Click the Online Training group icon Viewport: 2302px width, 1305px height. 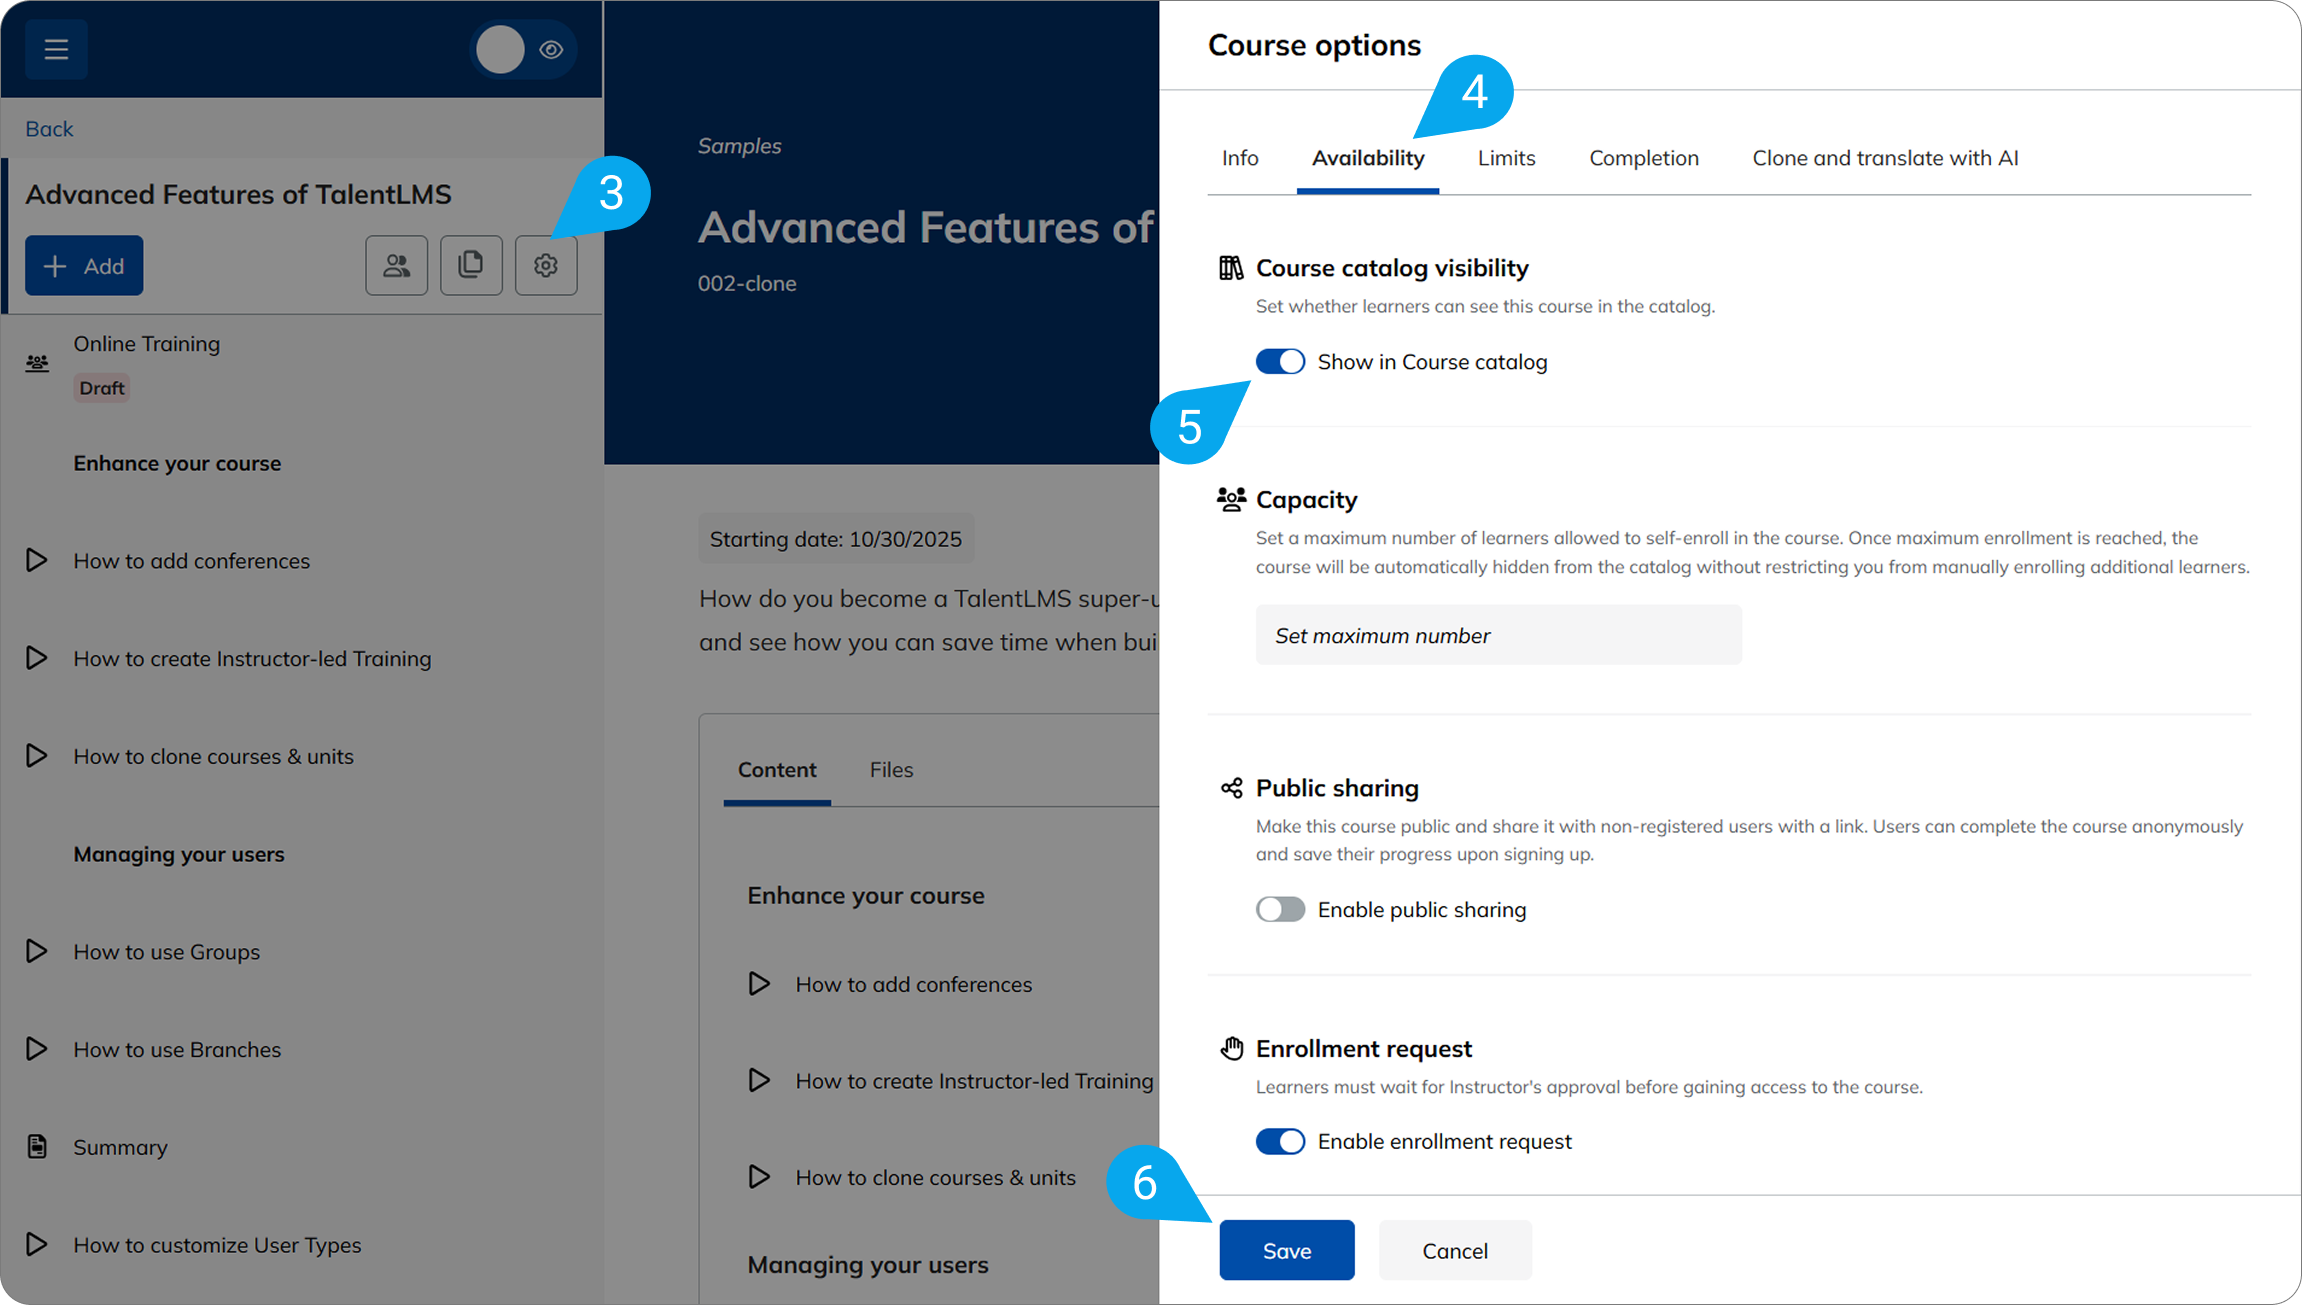[37, 363]
